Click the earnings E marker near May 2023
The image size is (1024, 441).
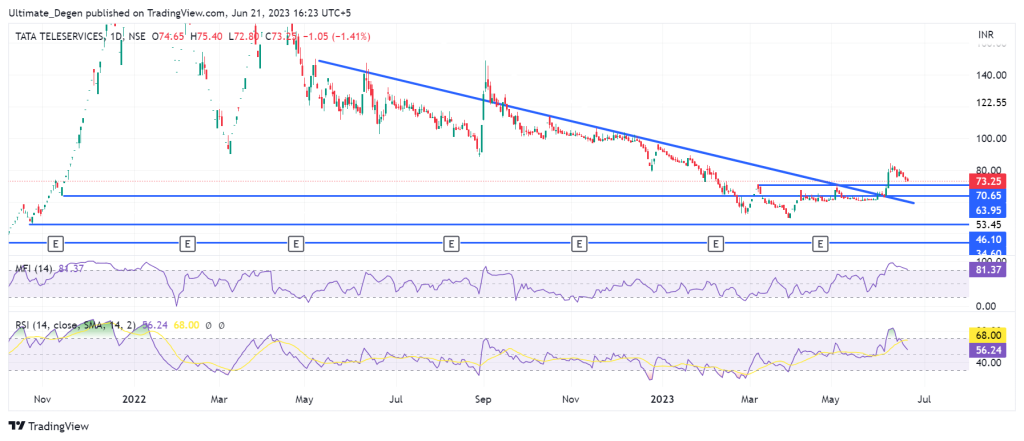click(x=820, y=244)
